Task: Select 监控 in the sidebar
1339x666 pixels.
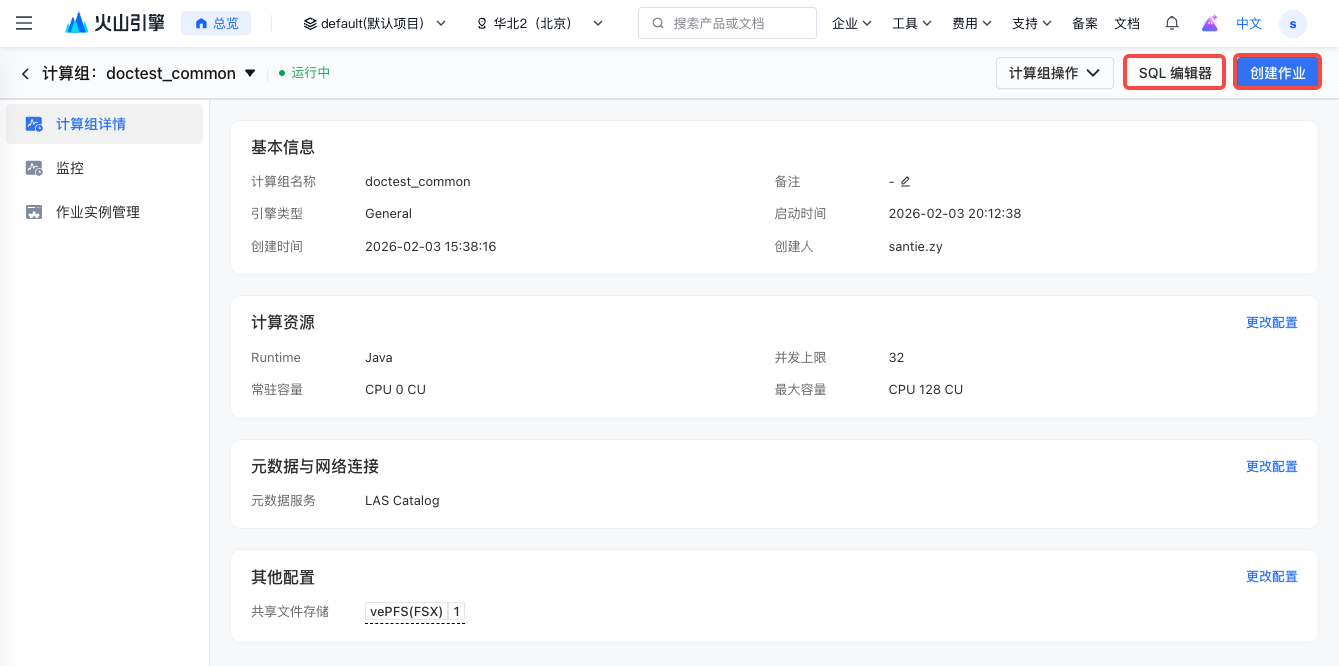Action: point(104,168)
